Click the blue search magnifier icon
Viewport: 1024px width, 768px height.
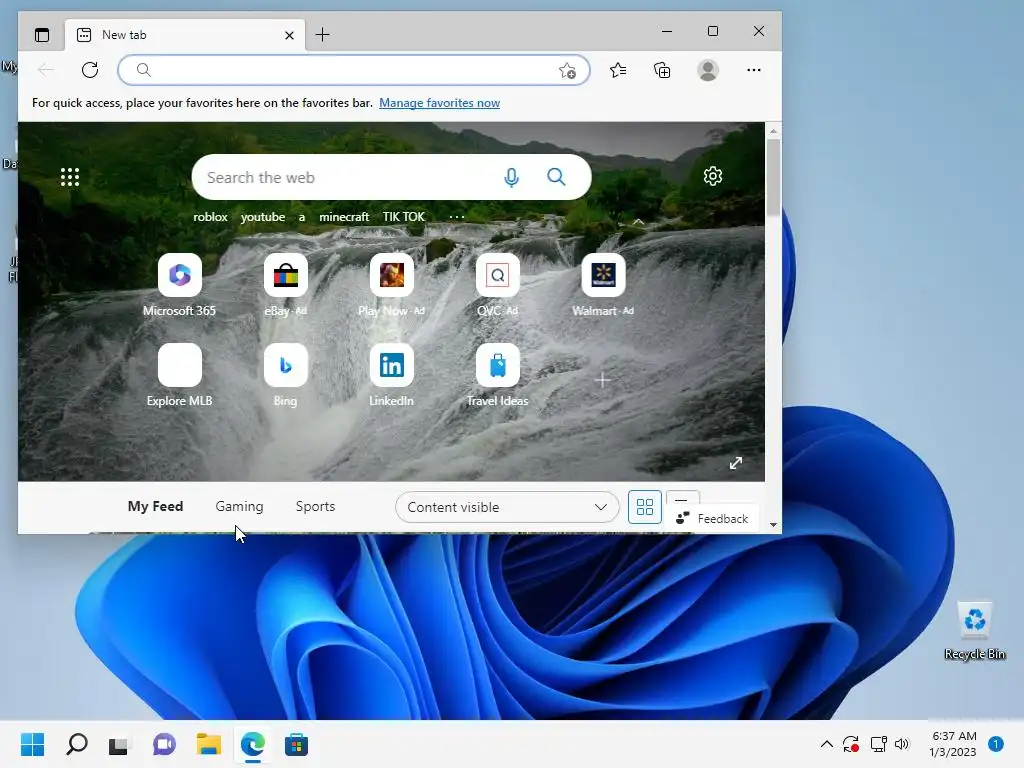(x=556, y=176)
